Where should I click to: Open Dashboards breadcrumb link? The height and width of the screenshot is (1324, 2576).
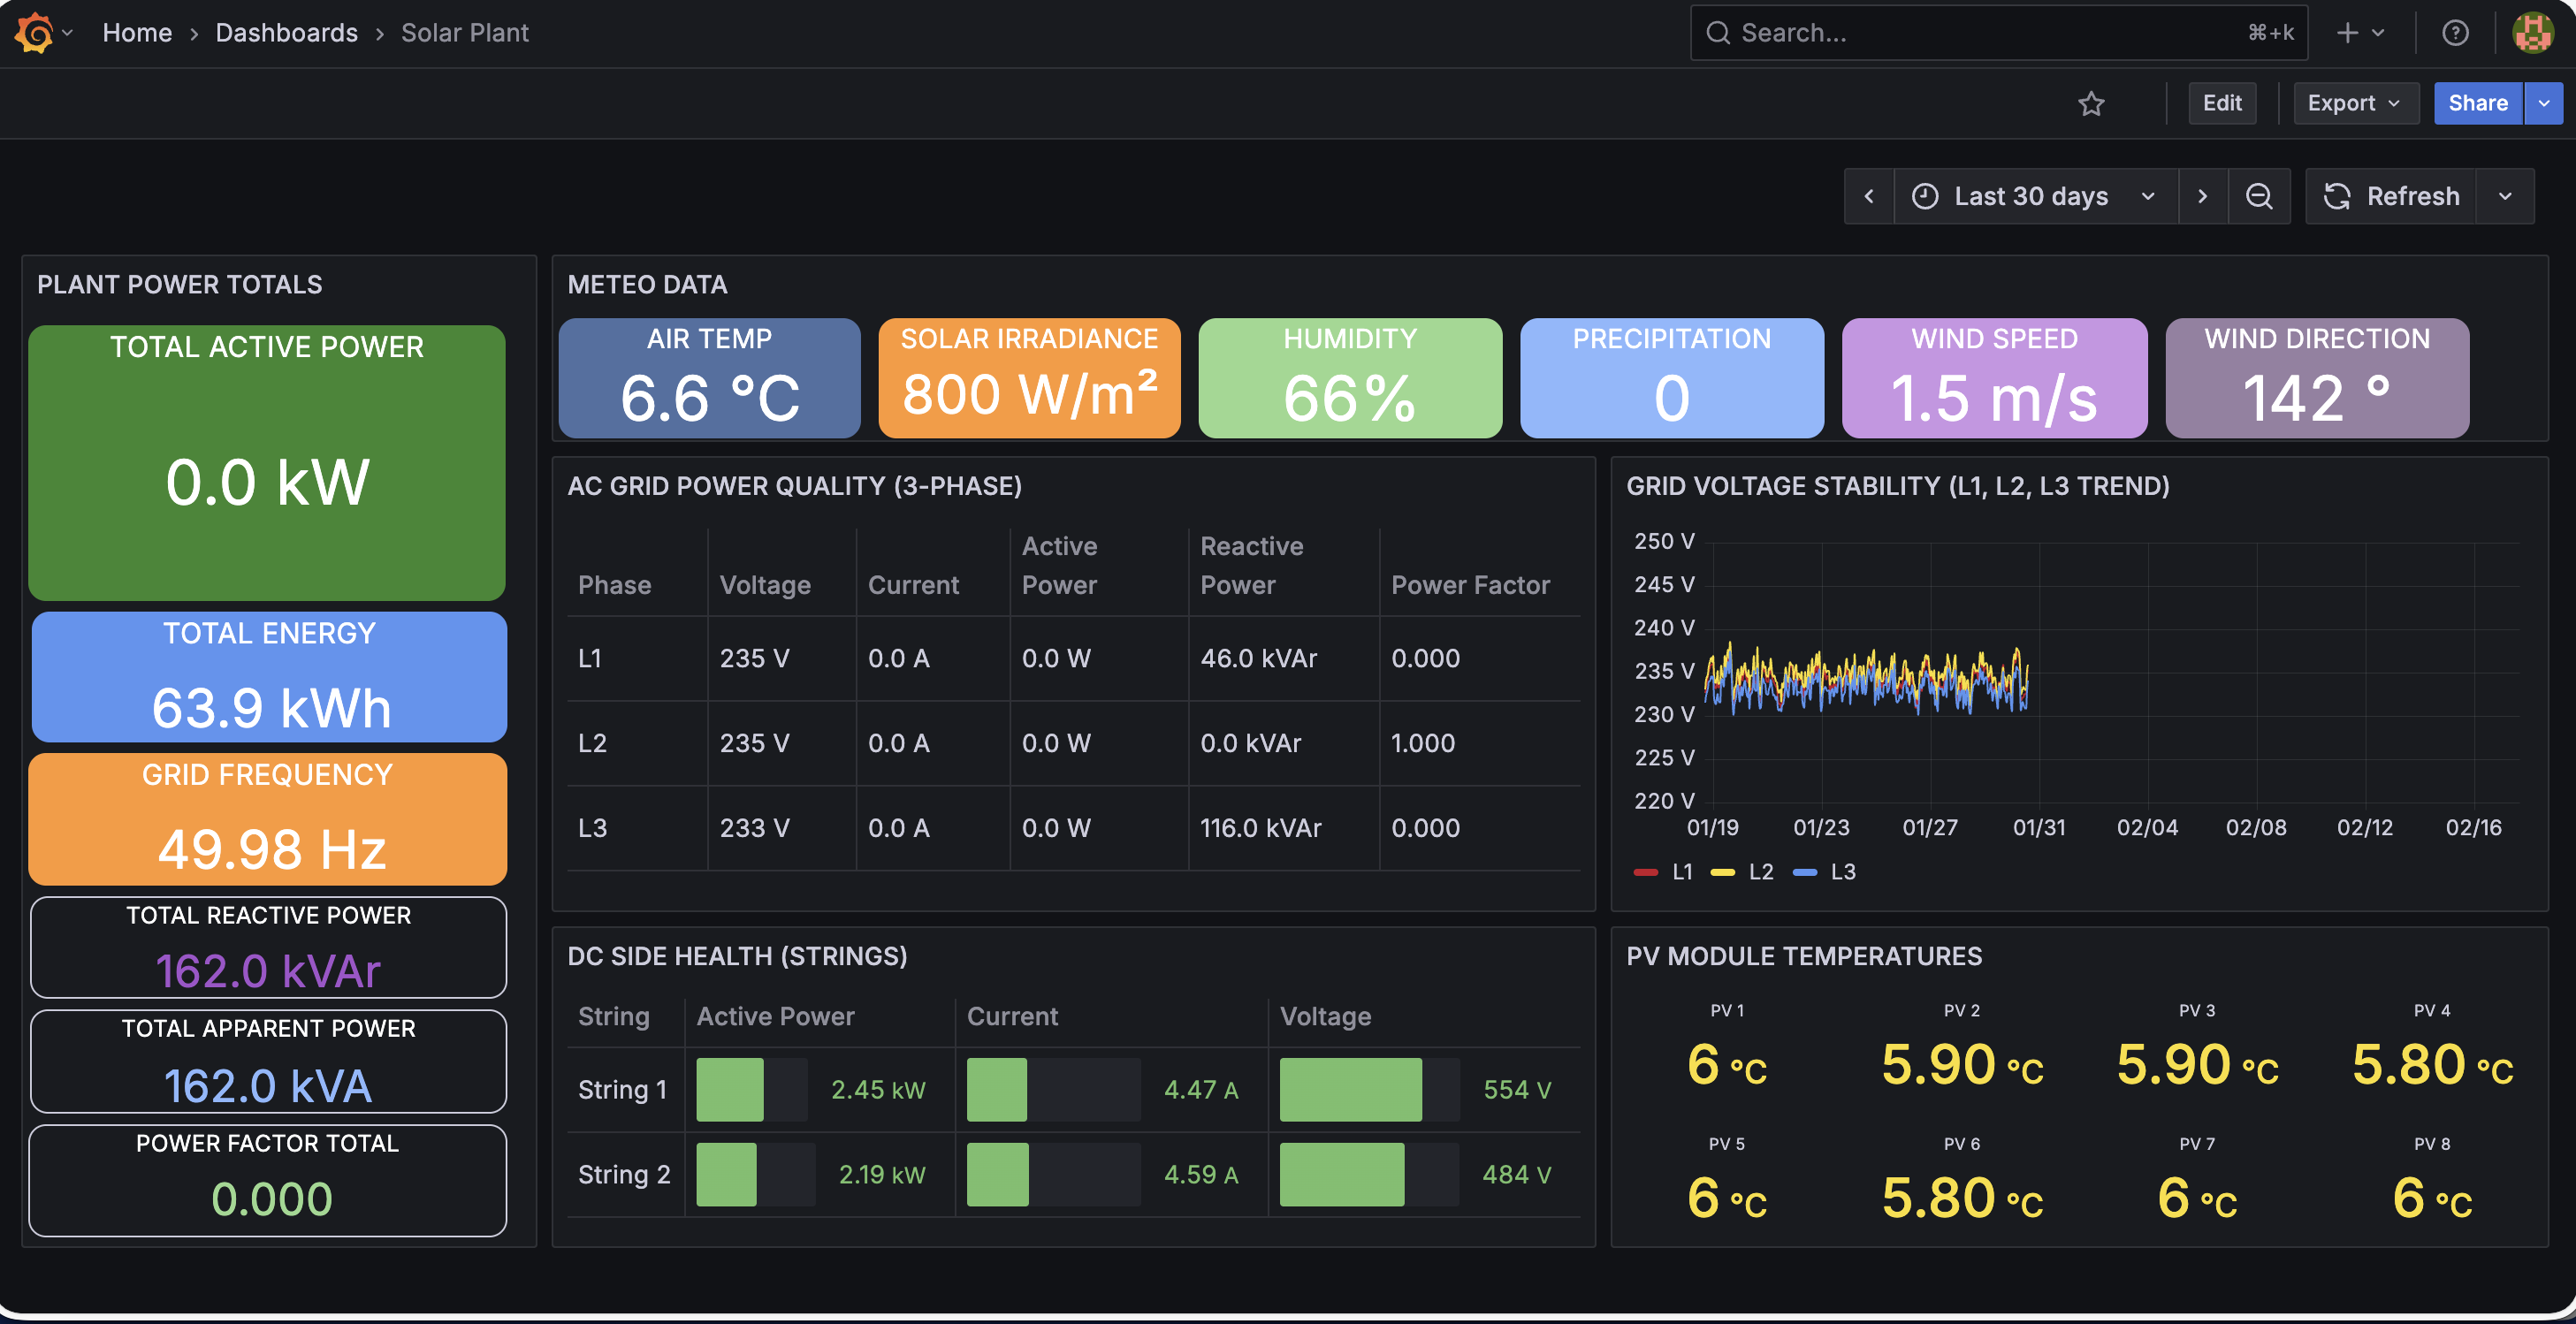[286, 33]
